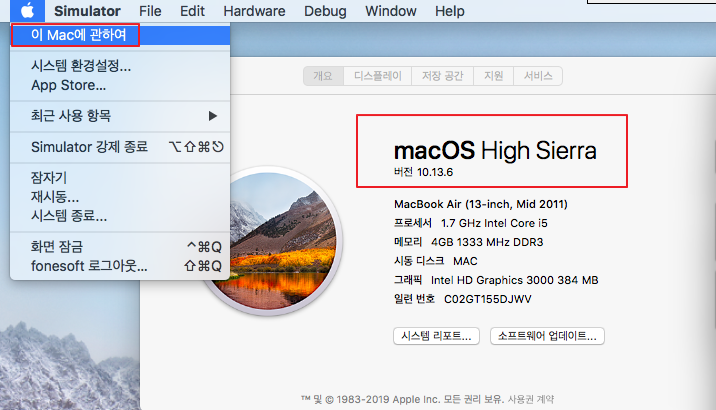Image resolution: width=716 pixels, height=410 pixels.
Task: Click MacBook Air (13-inch, Mid 2011) text
Action: pyautogui.click(x=481, y=204)
